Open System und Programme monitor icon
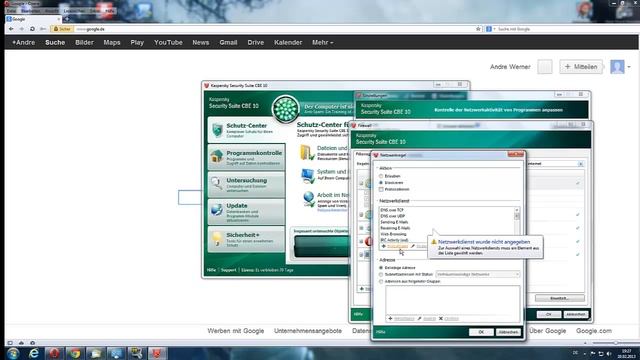640x360 pixels. pyautogui.click(x=307, y=176)
